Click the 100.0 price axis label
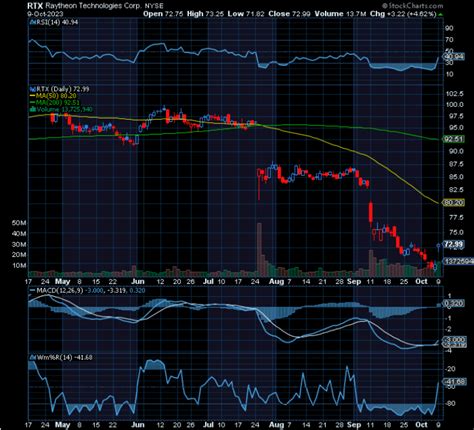The width and height of the screenshot is (474, 430). (x=455, y=105)
